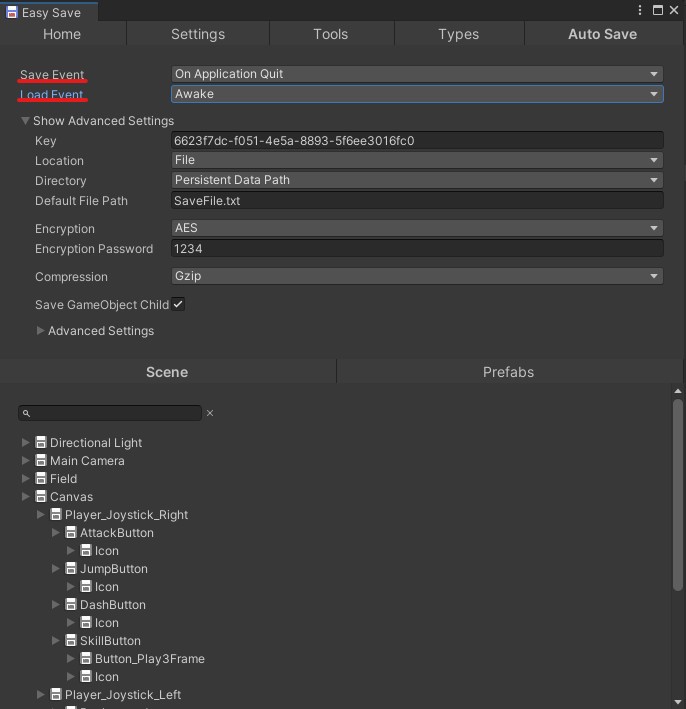Select the Auto Save tab
Screen dimensions: 686x709
tap(603, 34)
